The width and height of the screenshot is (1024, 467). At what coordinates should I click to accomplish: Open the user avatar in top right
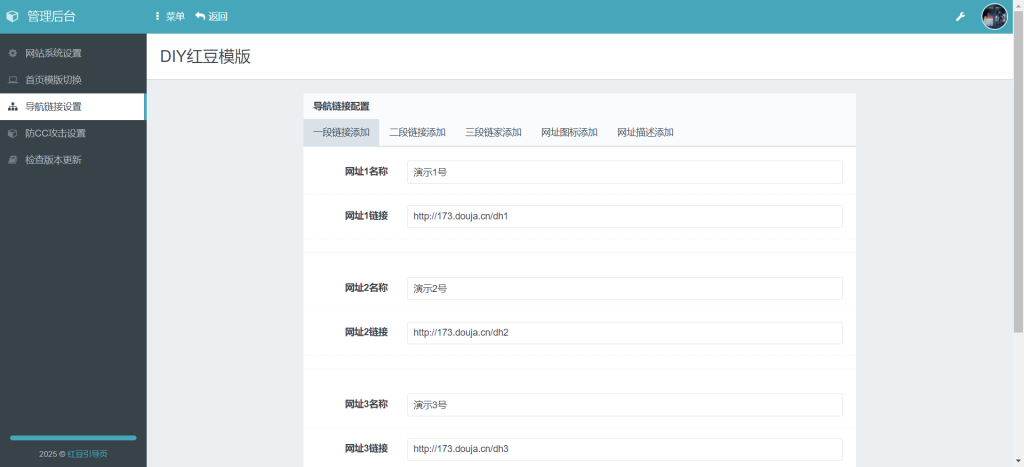[x=994, y=17]
